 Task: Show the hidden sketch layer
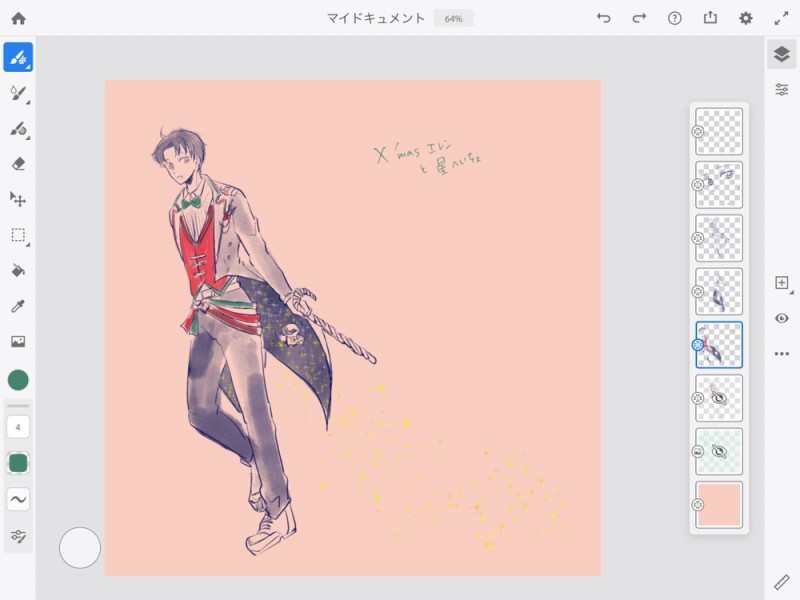tap(719, 398)
